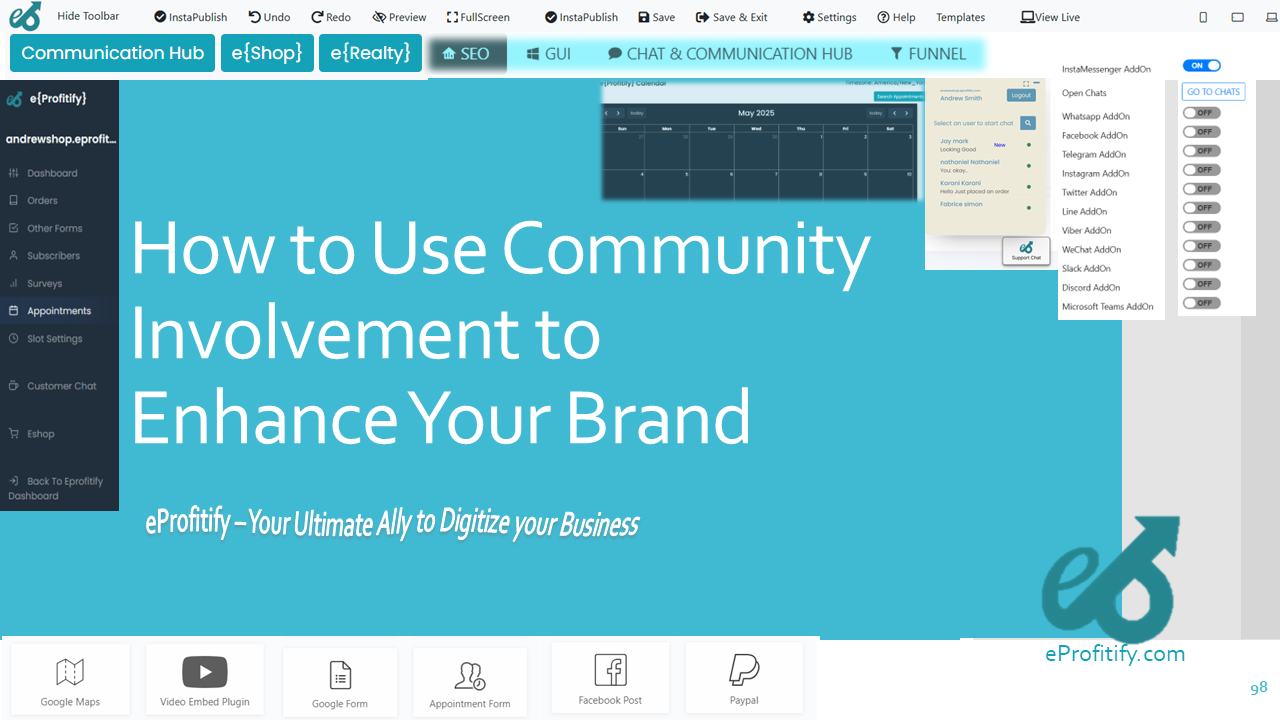
Task: Click the GO TO CHATS button
Action: [x=1213, y=92]
